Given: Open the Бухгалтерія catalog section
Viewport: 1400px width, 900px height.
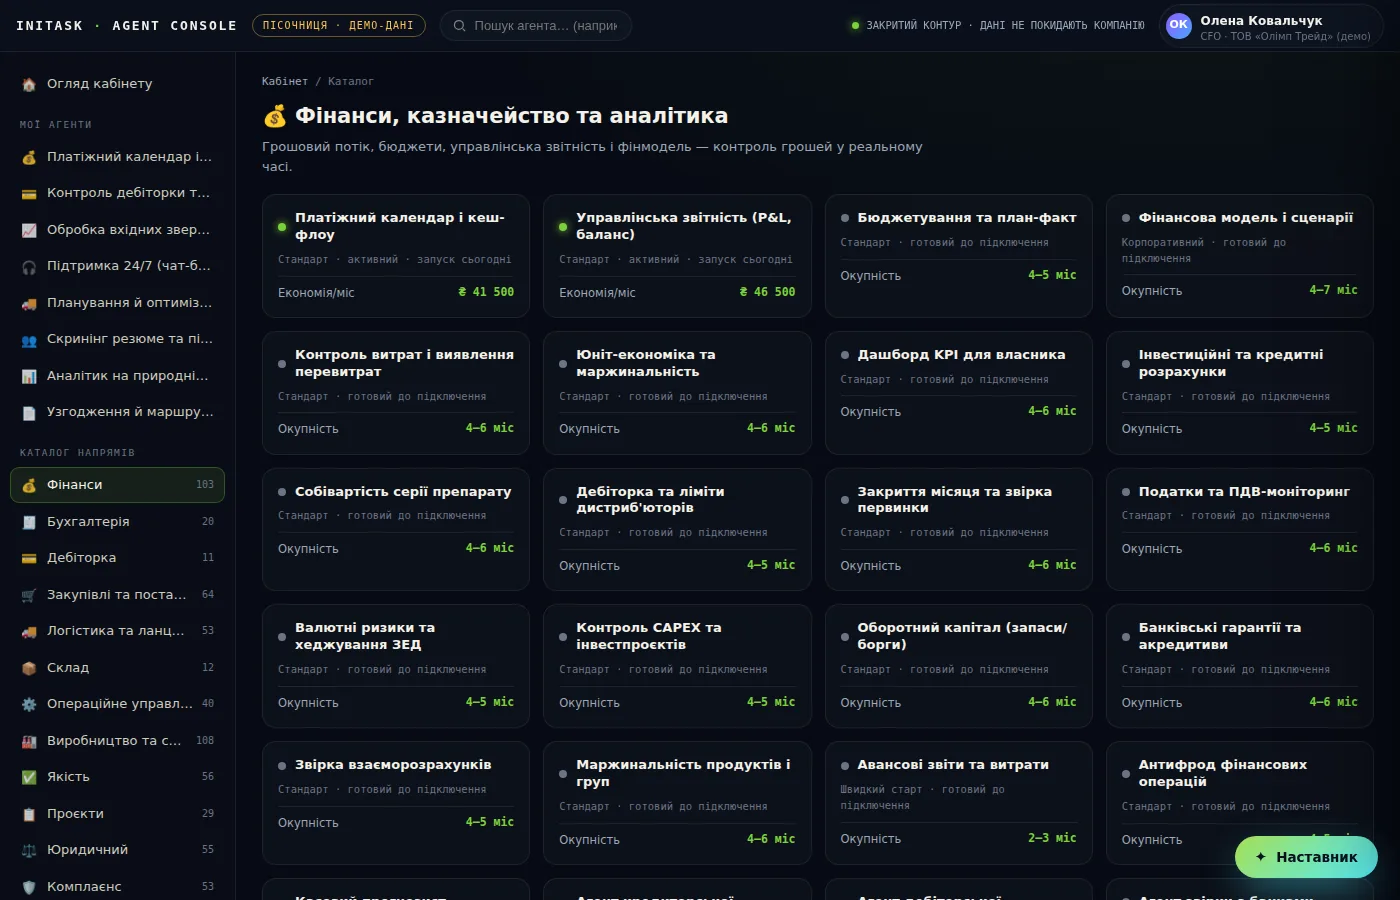Looking at the screenshot, I should [117, 521].
